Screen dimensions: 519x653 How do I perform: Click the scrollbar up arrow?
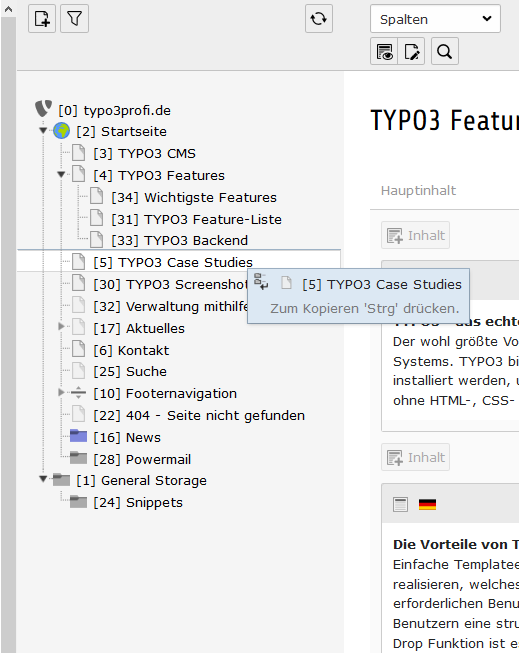[8, 9]
